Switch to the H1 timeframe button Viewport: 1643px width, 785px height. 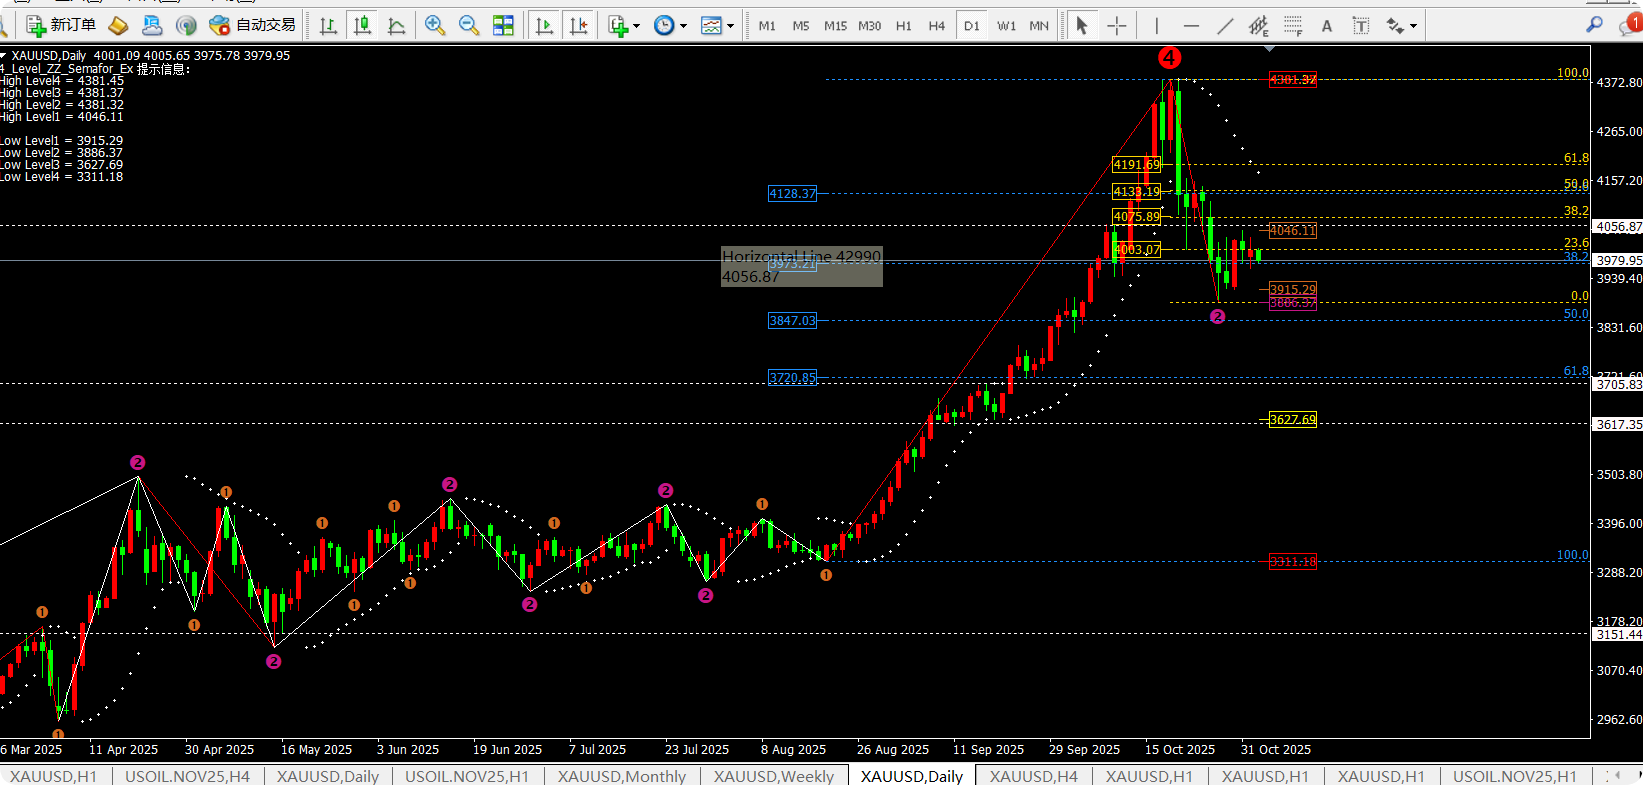[x=904, y=26]
